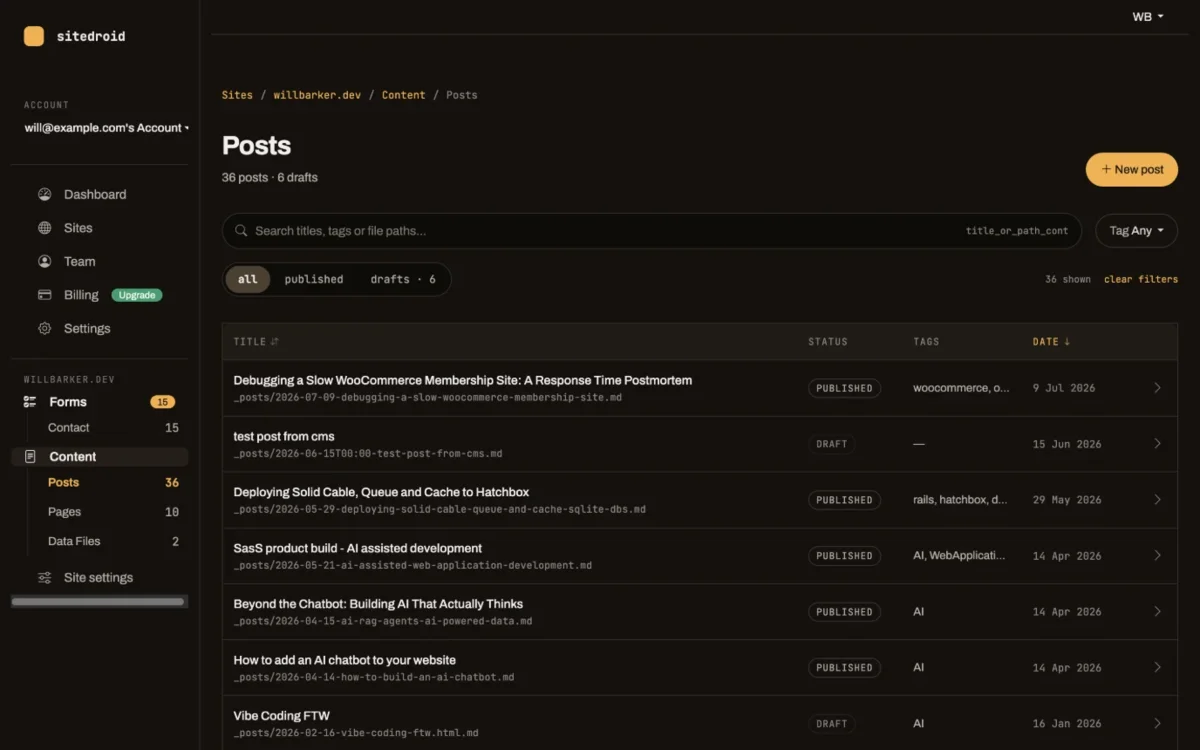Click DRAFT badge on 'test post from cms' row

831,444
